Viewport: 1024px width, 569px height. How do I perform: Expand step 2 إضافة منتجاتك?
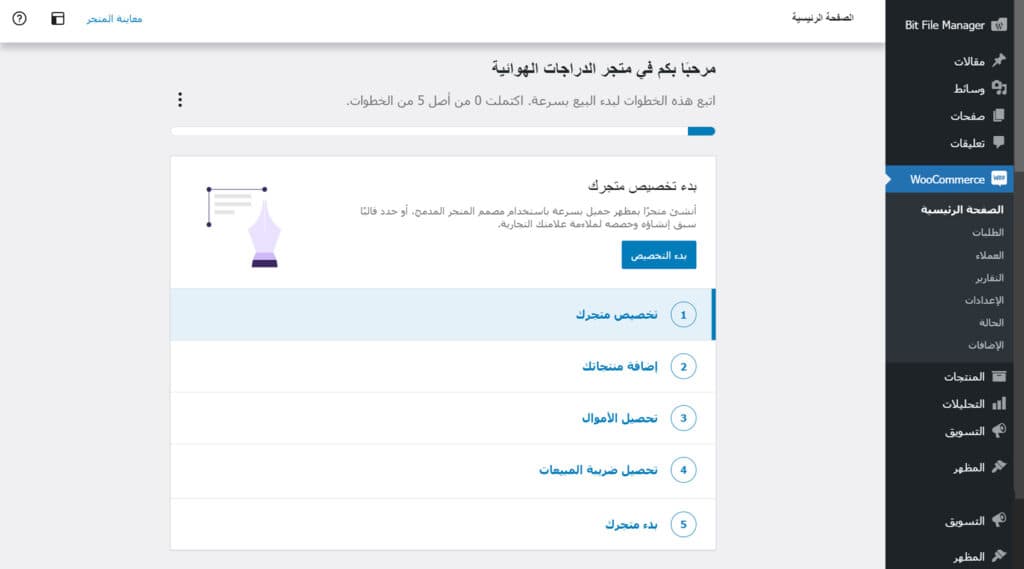pyautogui.click(x=442, y=366)
